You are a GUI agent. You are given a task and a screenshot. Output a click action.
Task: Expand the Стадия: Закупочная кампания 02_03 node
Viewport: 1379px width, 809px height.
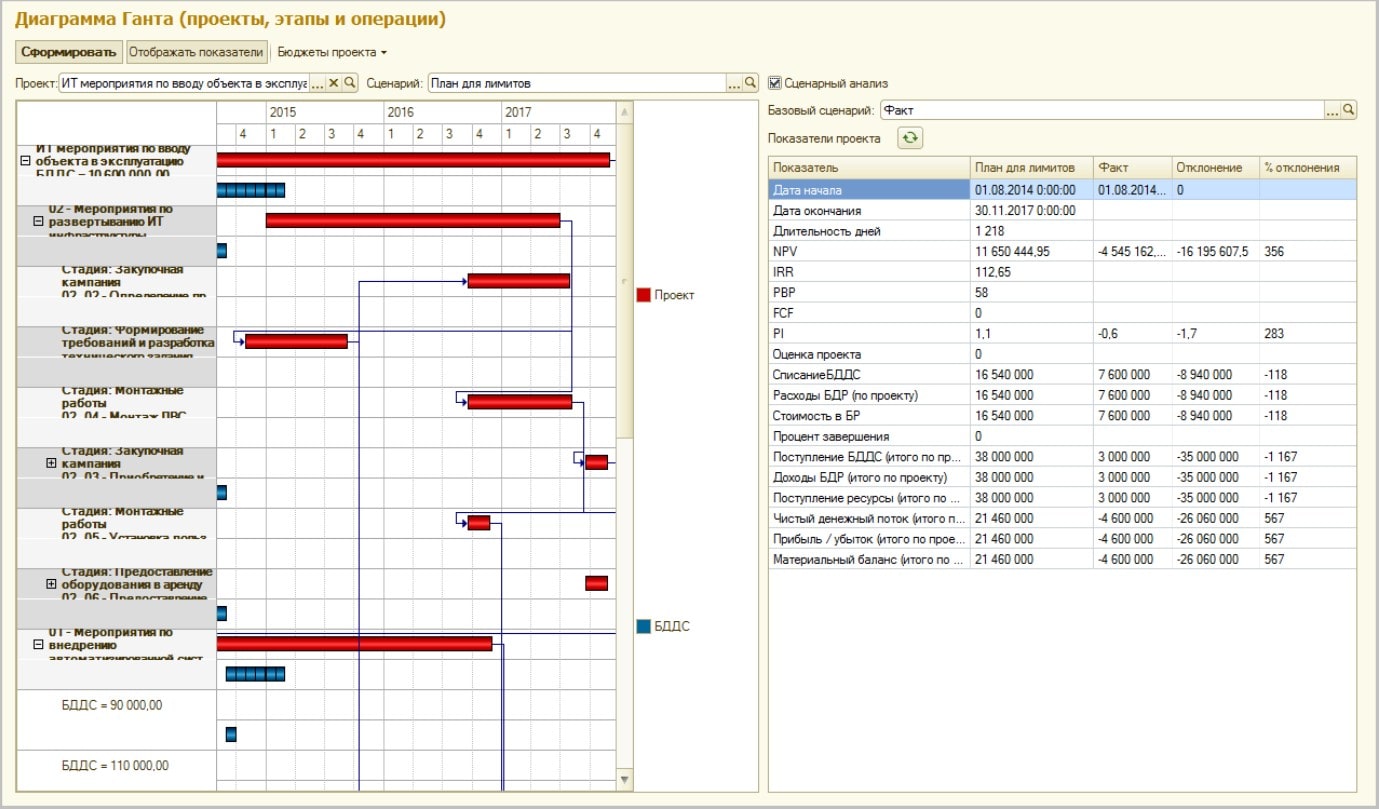click(51, 463)
